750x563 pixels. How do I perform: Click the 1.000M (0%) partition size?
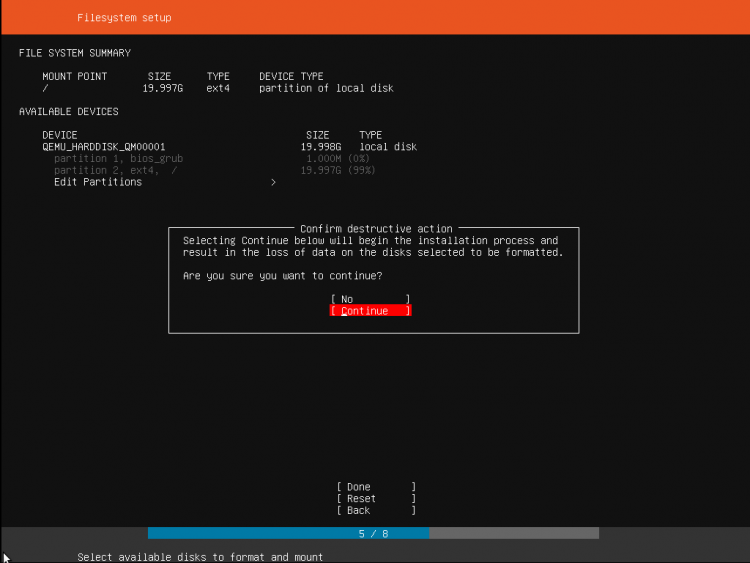(x=338, y=158)
